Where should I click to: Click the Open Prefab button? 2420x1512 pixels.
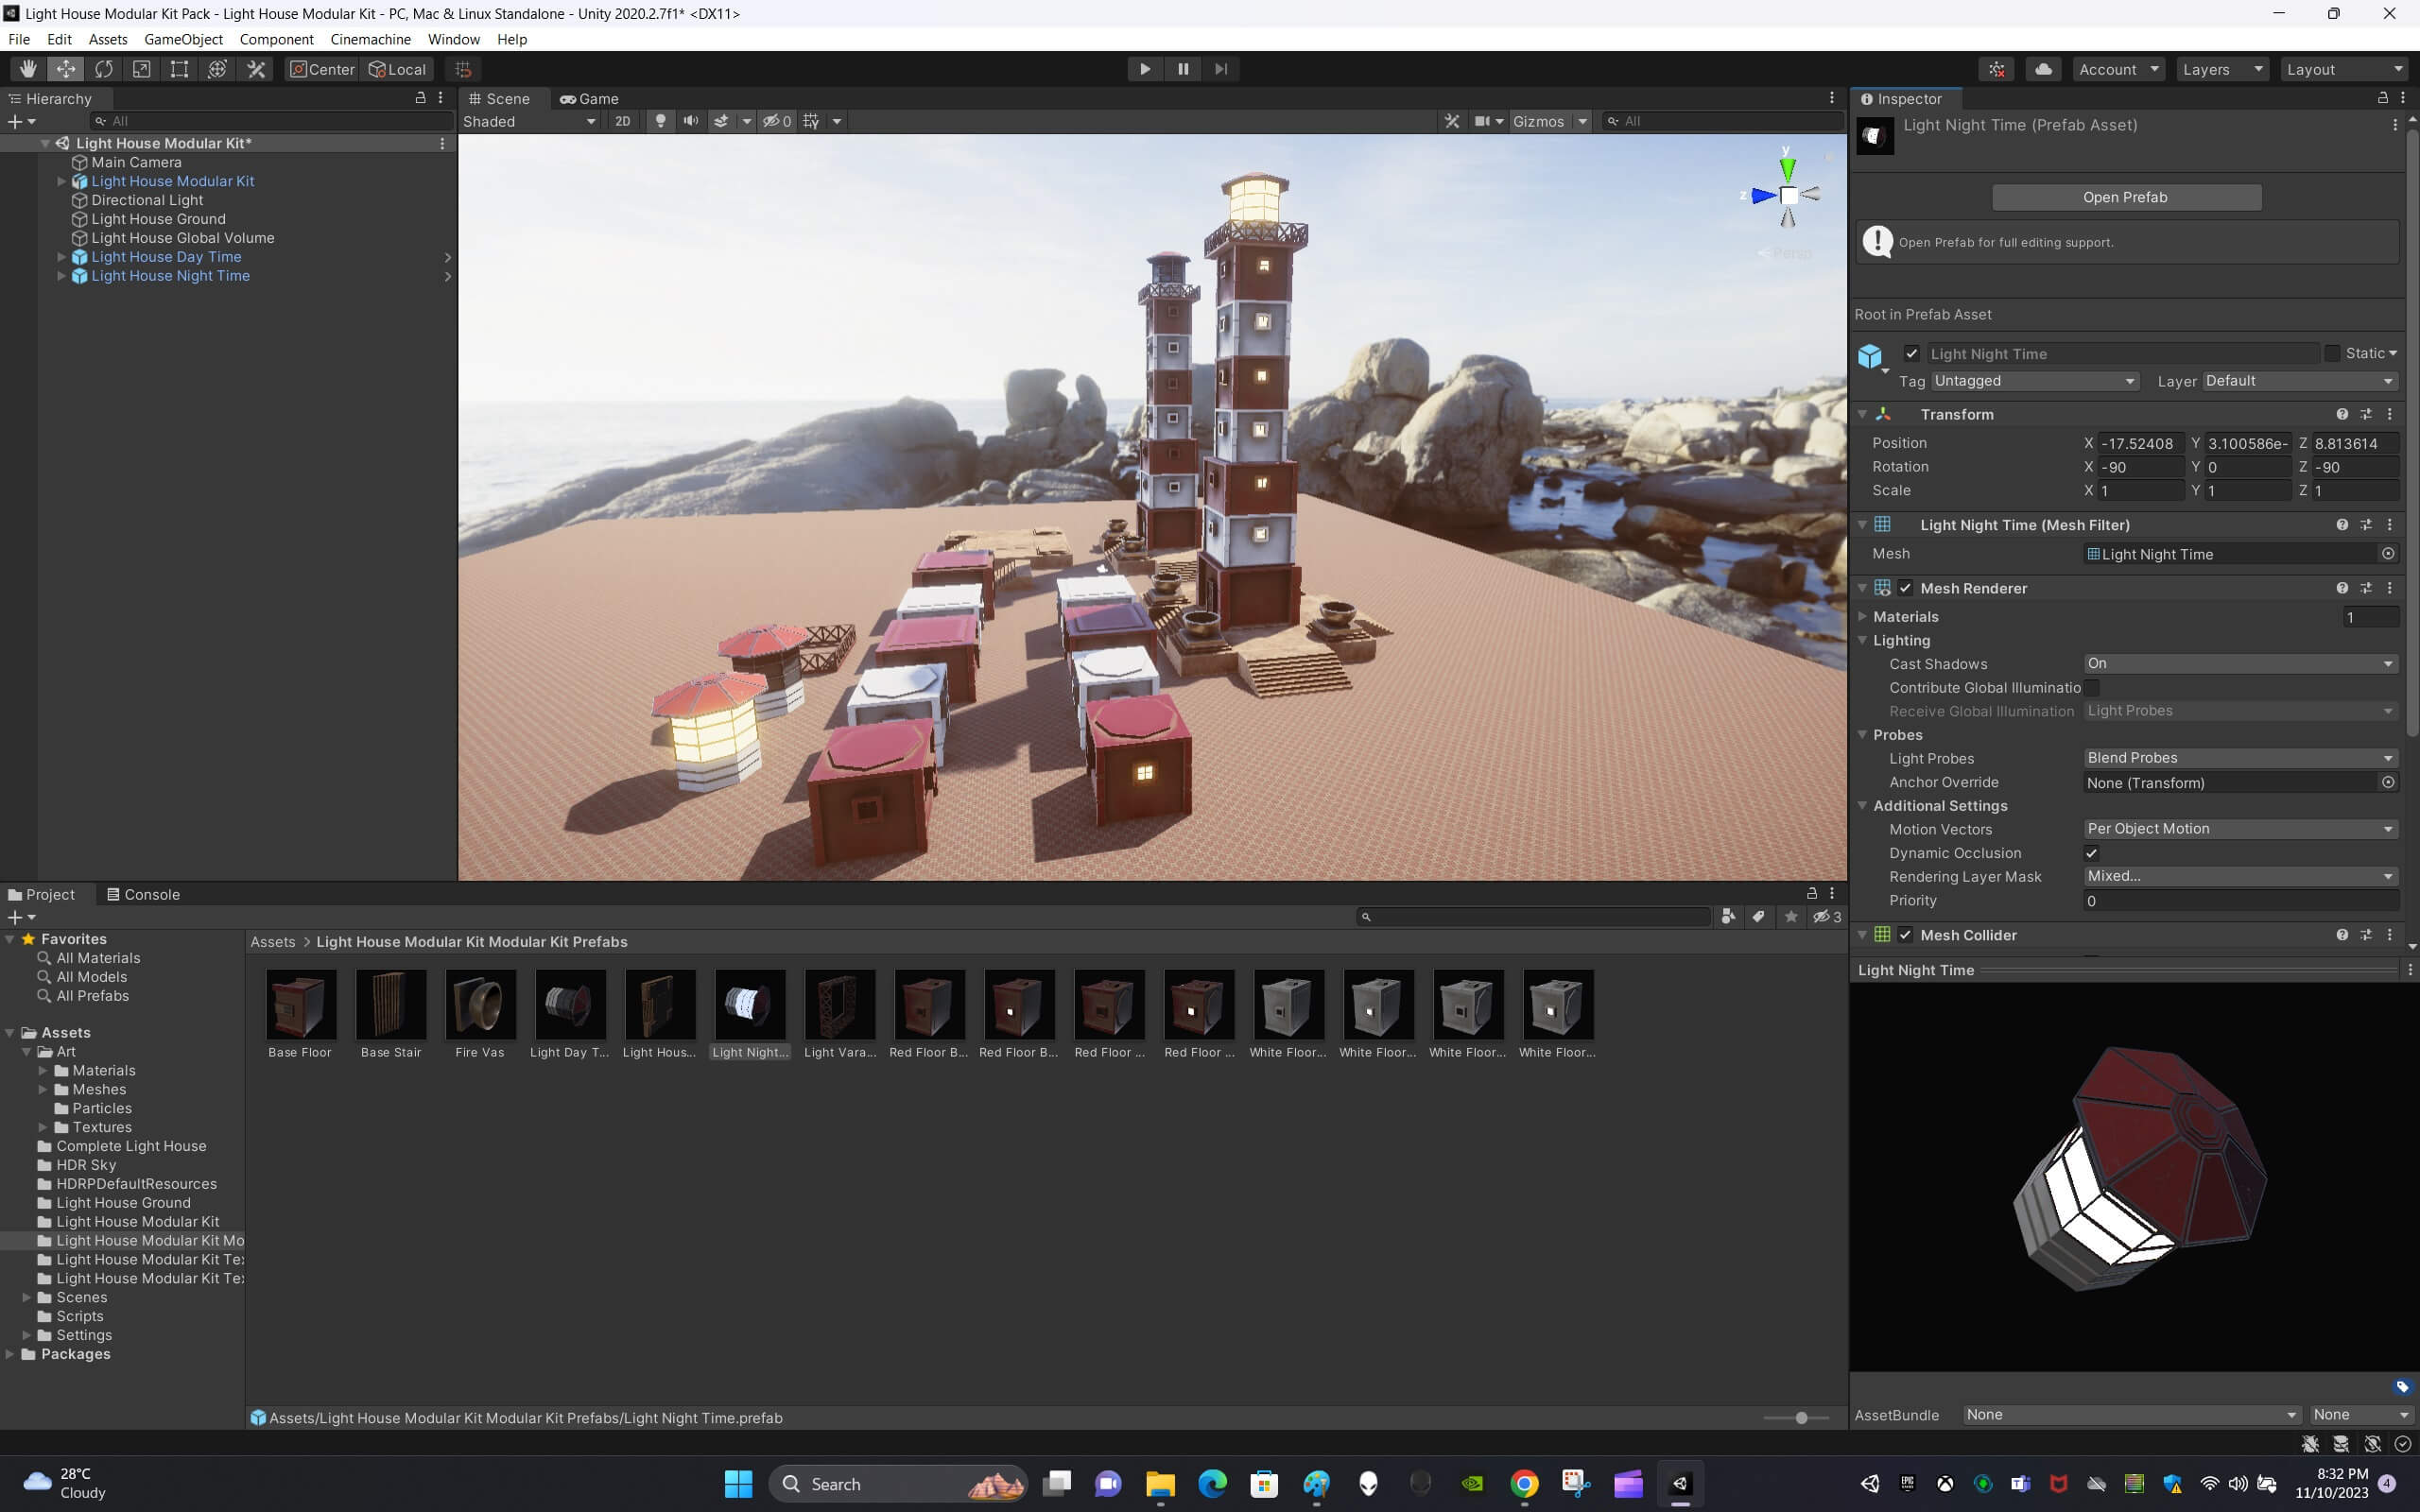[2125, 197]
